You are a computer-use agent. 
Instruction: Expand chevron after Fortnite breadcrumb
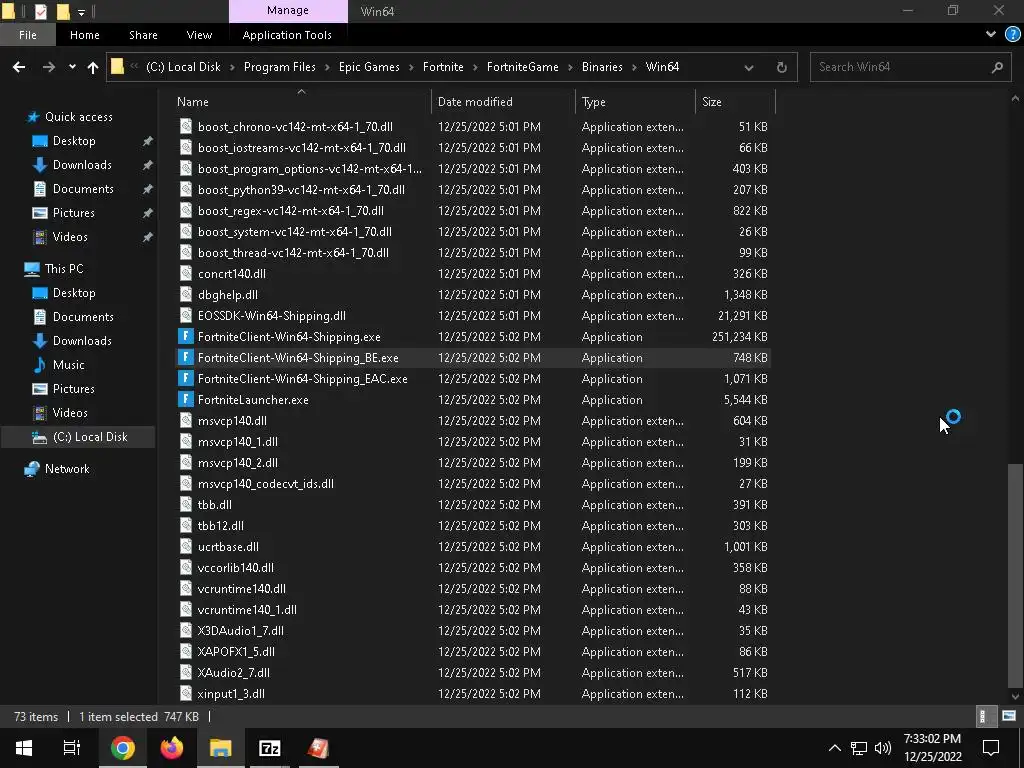[475, 67]
